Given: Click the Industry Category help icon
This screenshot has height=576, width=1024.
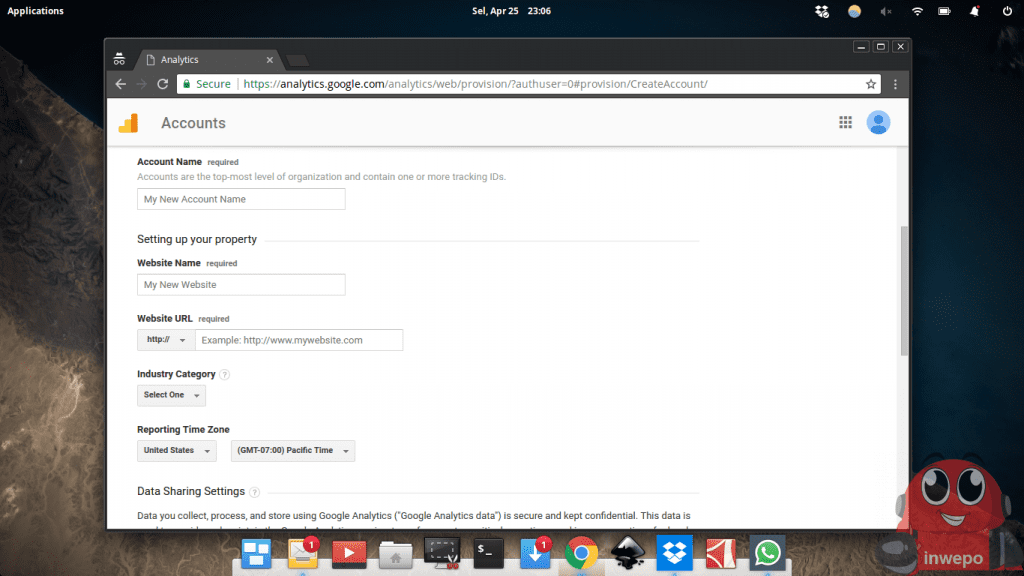Looking at the screenshot, I should click(x=225, y=375).
